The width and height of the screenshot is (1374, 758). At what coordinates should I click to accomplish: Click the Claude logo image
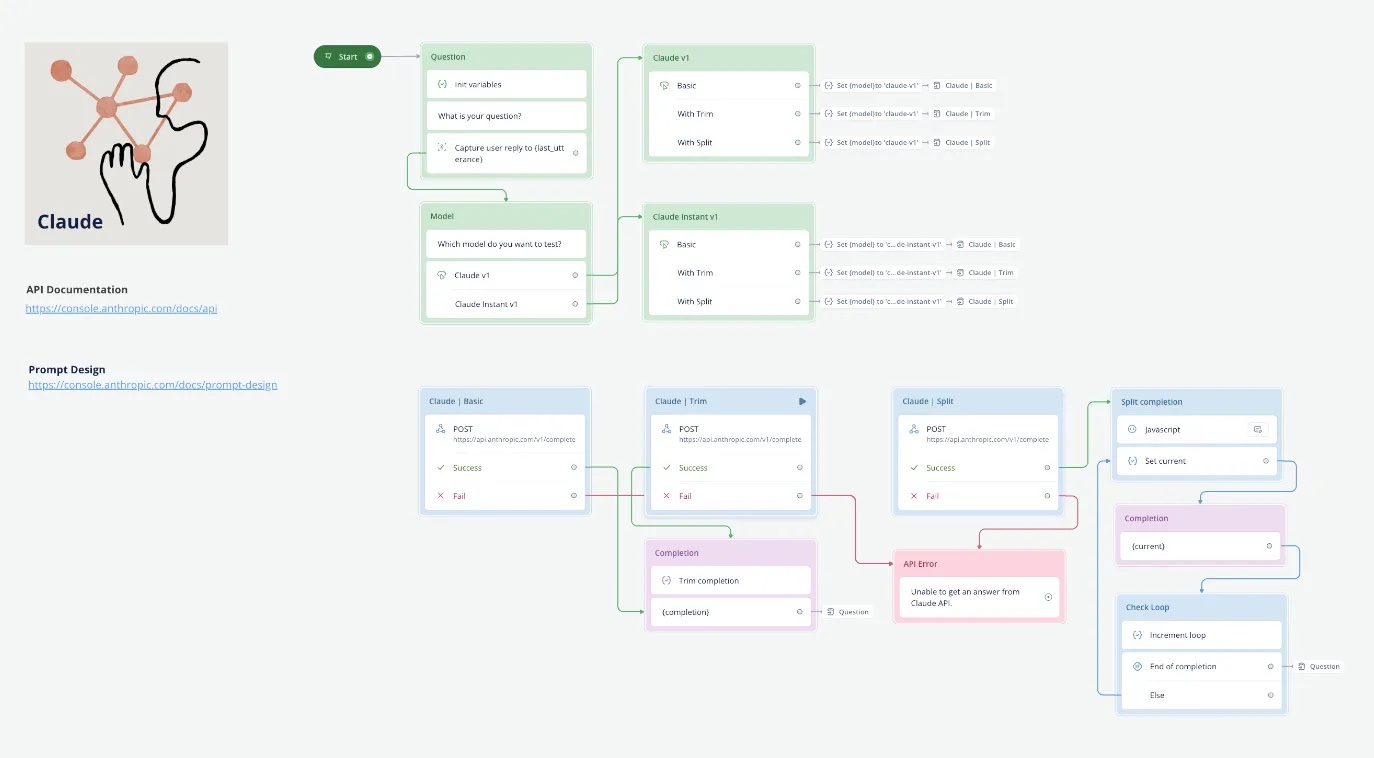coord(127,143)
